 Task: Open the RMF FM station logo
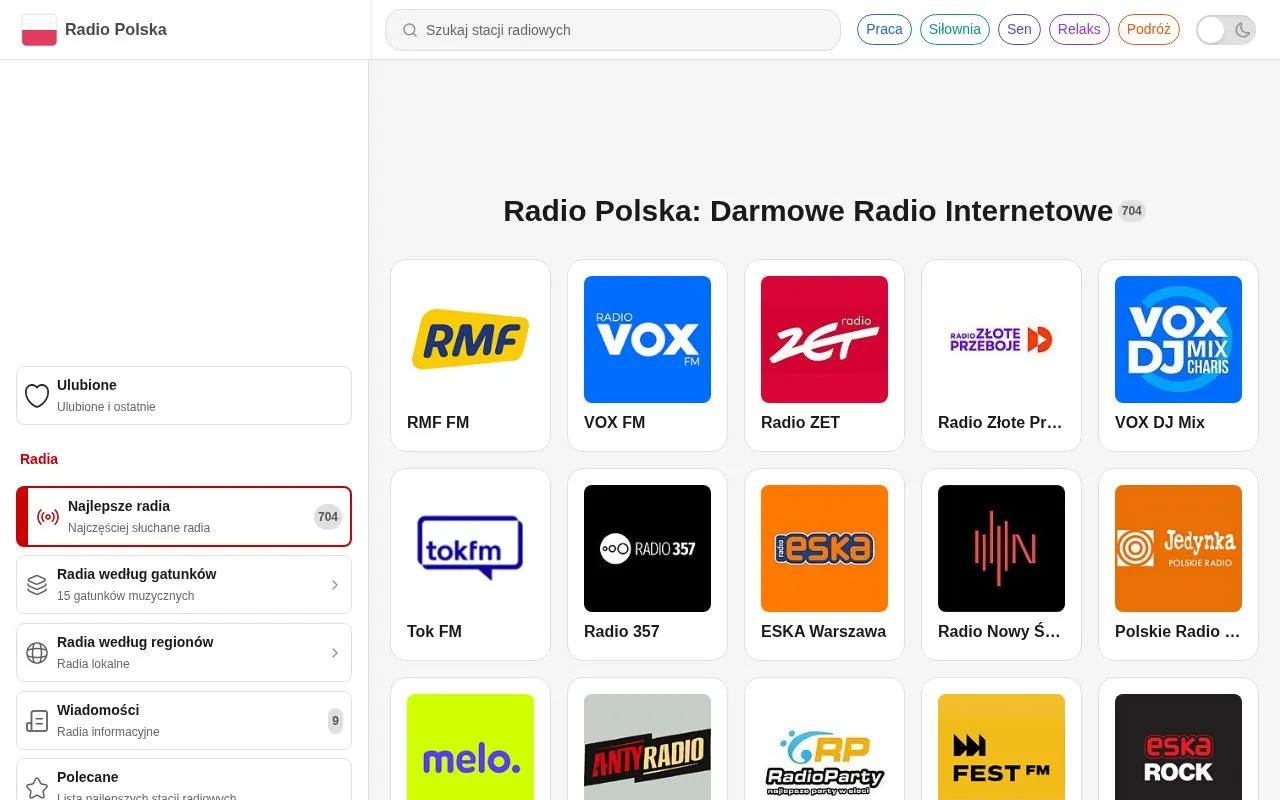(x=470, y=339)
